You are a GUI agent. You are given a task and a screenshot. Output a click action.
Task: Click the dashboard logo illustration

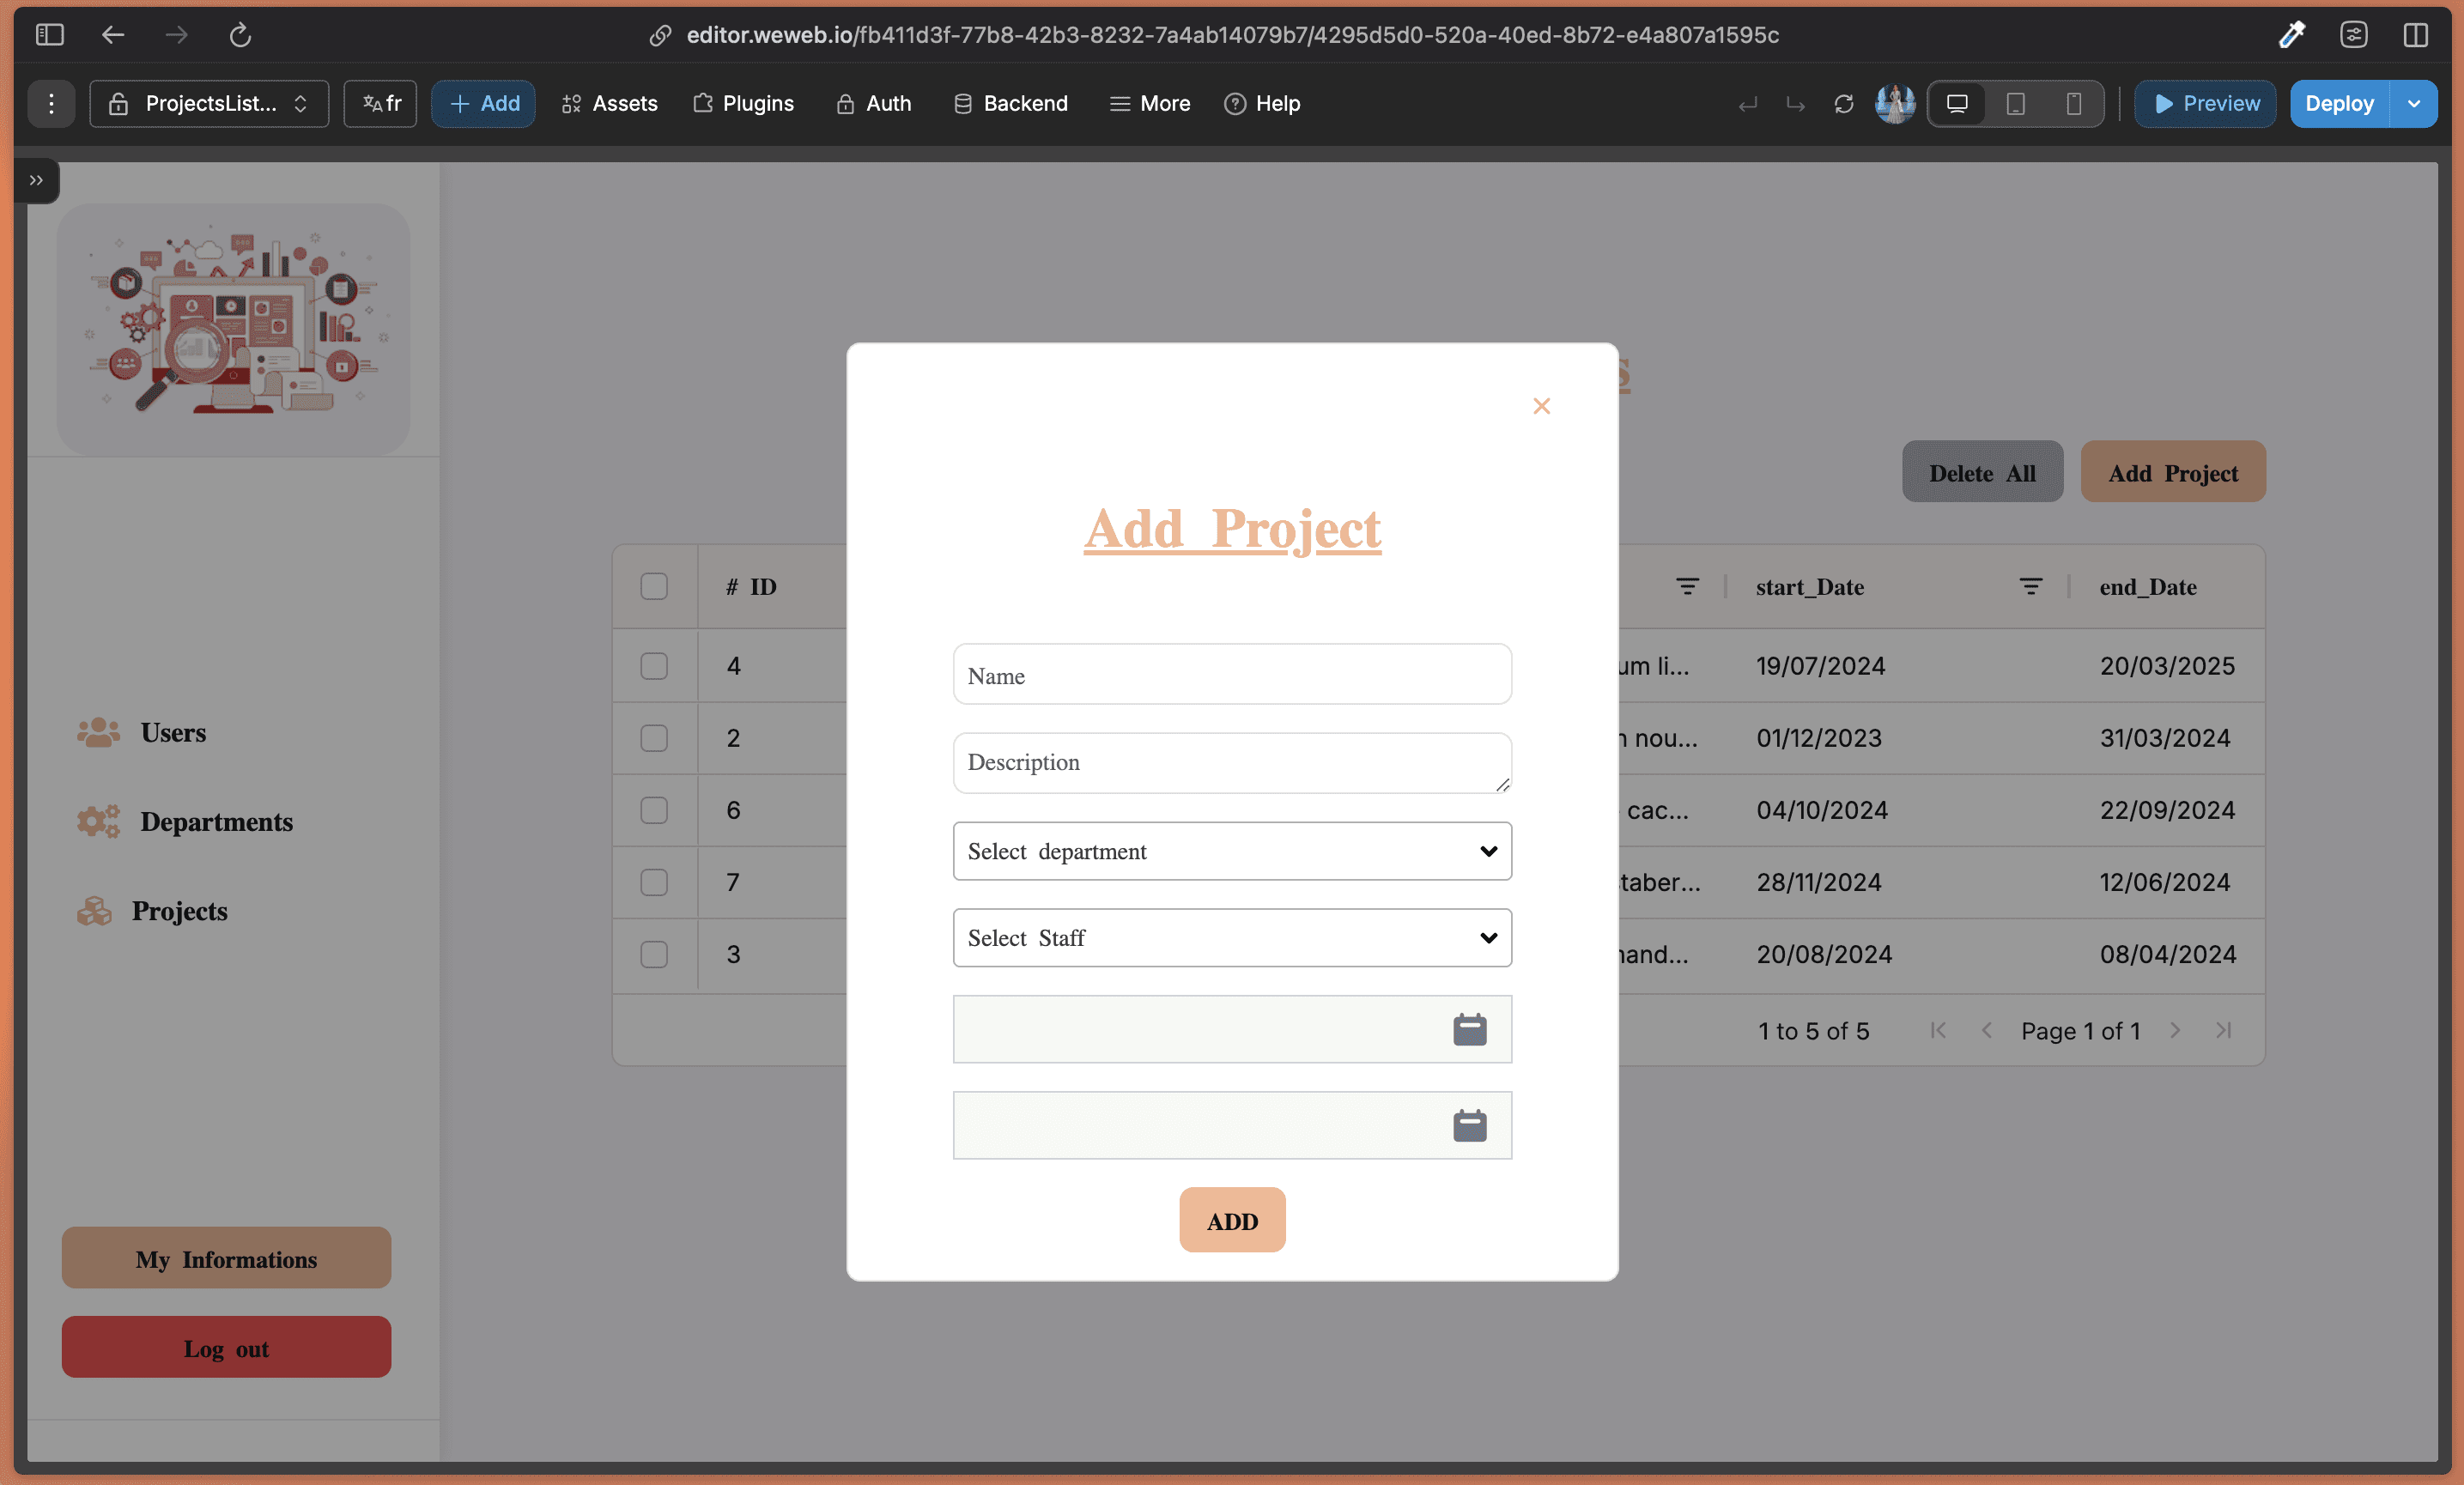coord(233,329)
